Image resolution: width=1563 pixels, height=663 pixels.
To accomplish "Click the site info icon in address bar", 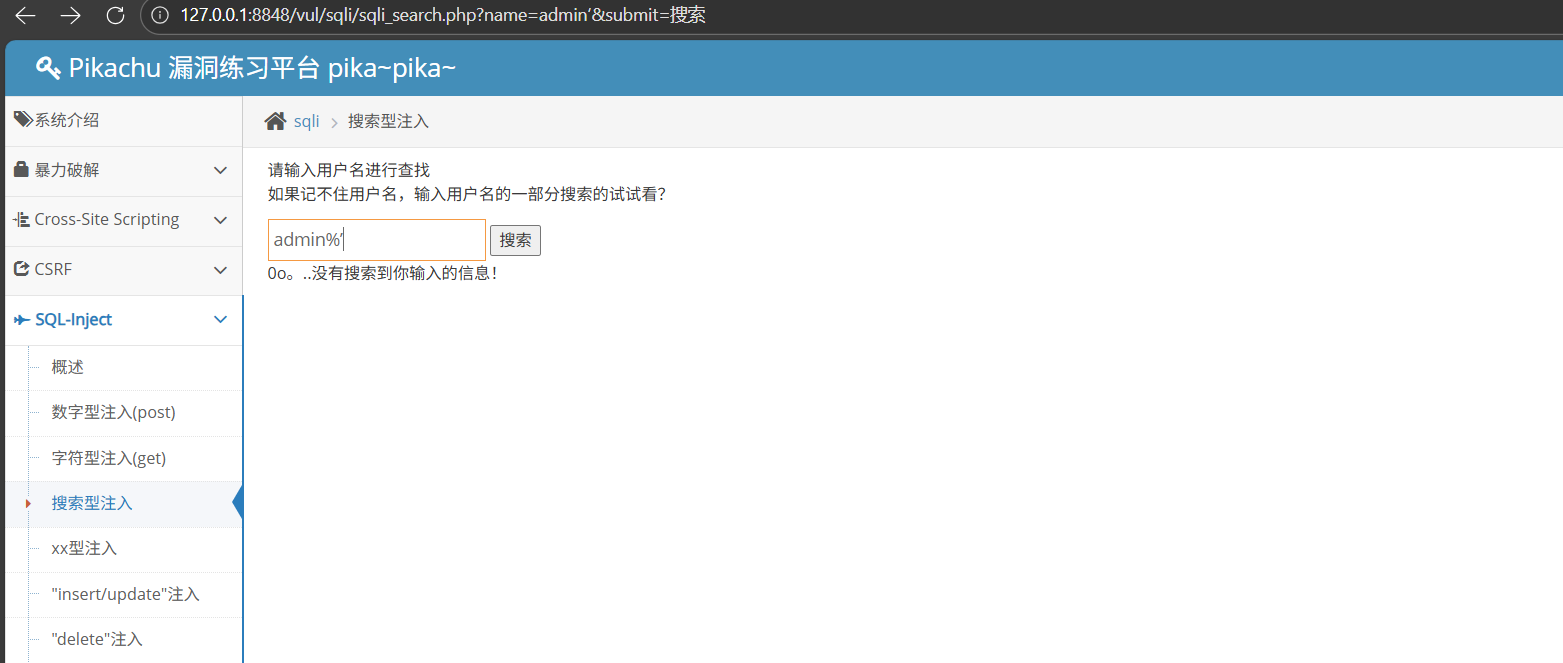I will pyautogui.click(x=158, y=15).
